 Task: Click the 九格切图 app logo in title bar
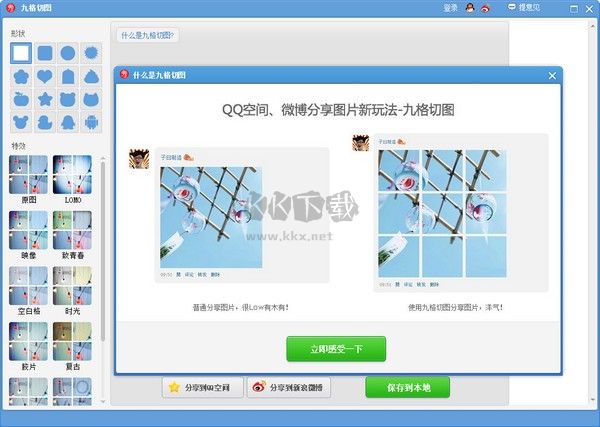click(10, 8)
